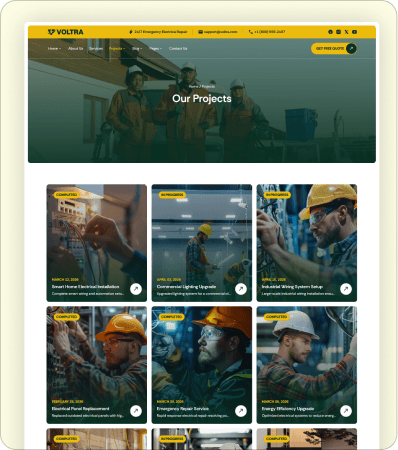Open Emergency Repair Service title

(183, 409)
